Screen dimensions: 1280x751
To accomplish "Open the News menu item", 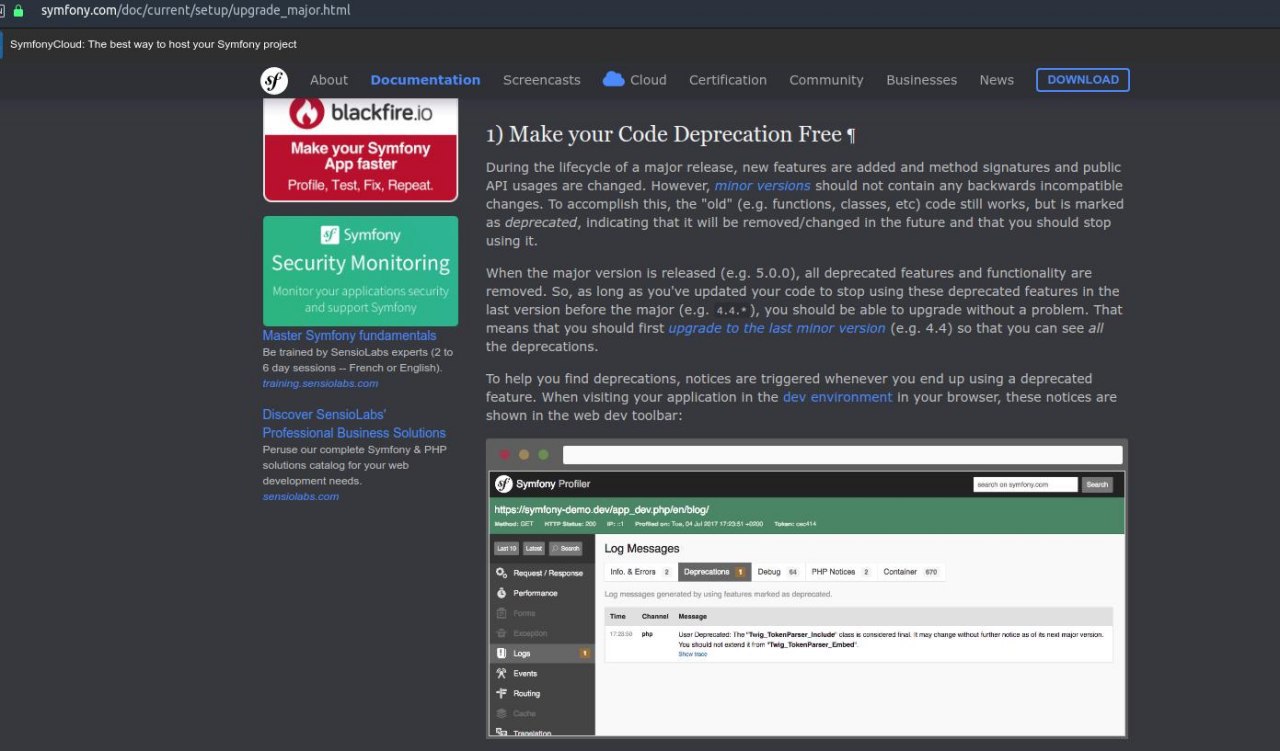I will coord(996,80).
